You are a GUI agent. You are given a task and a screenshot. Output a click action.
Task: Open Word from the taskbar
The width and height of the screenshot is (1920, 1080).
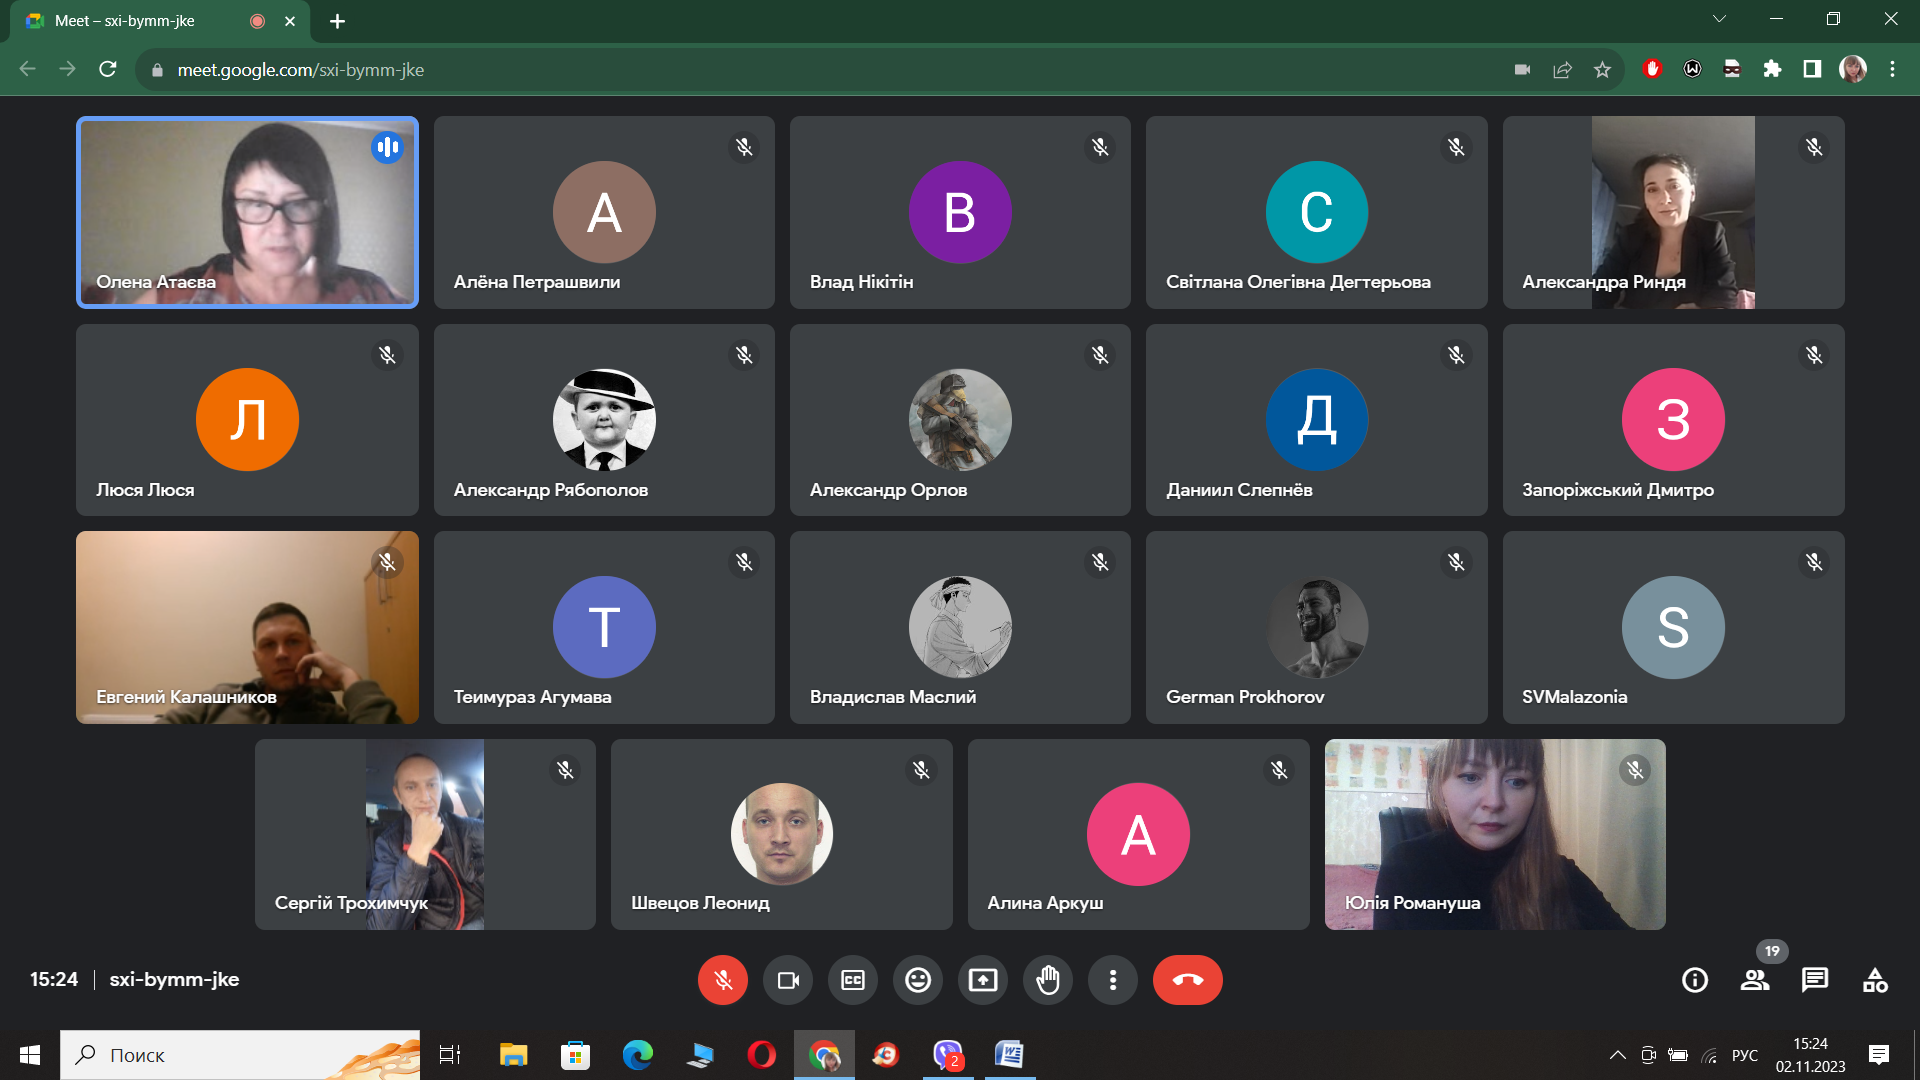(1009, 1055)
